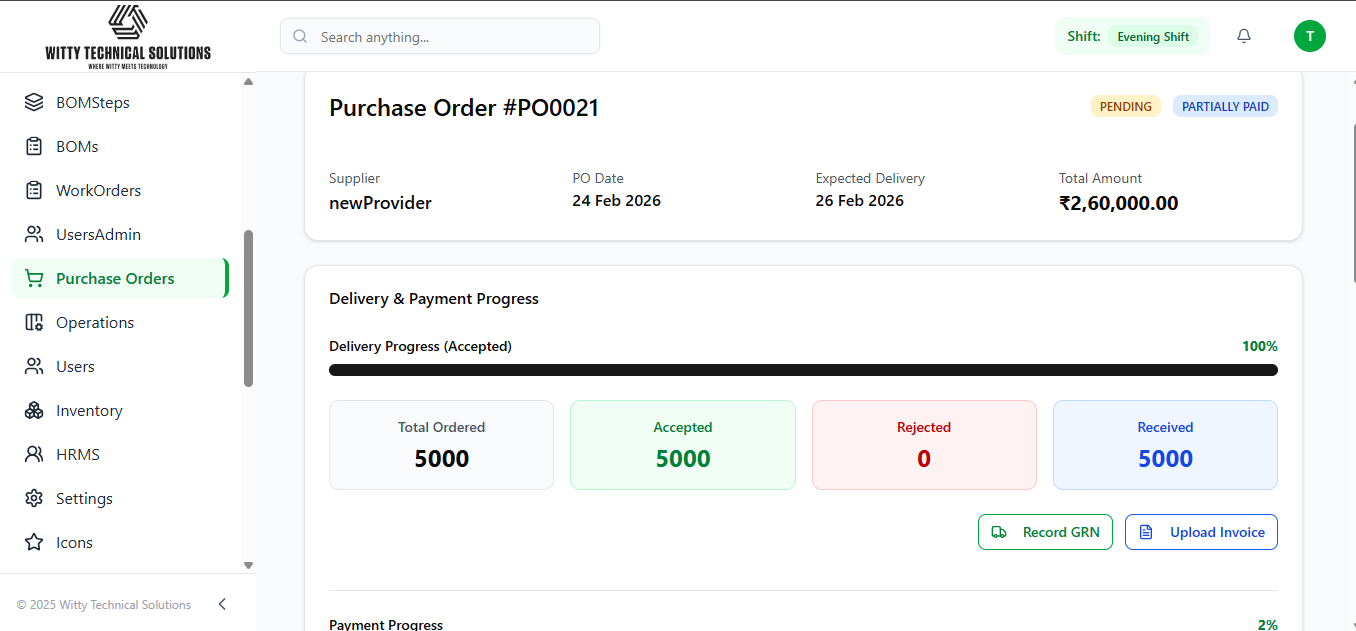Click the scrollbar down arrow
Viewport: 1356px width, 631px height.
point(247,565)
